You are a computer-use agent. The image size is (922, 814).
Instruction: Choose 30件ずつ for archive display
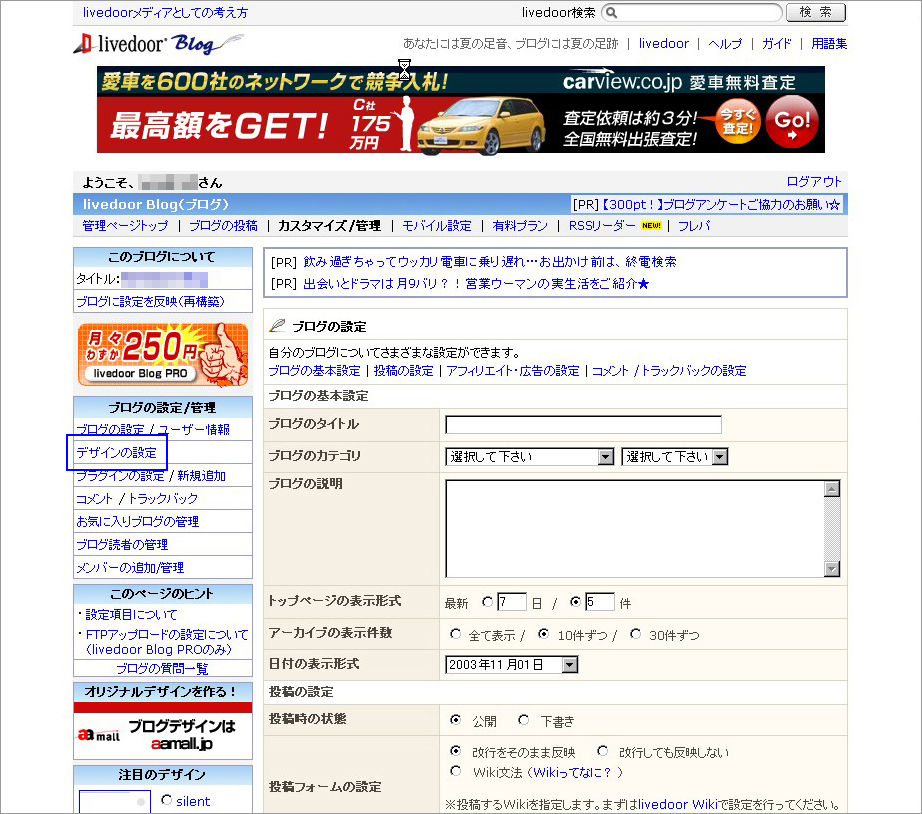[x=635, y=634]
